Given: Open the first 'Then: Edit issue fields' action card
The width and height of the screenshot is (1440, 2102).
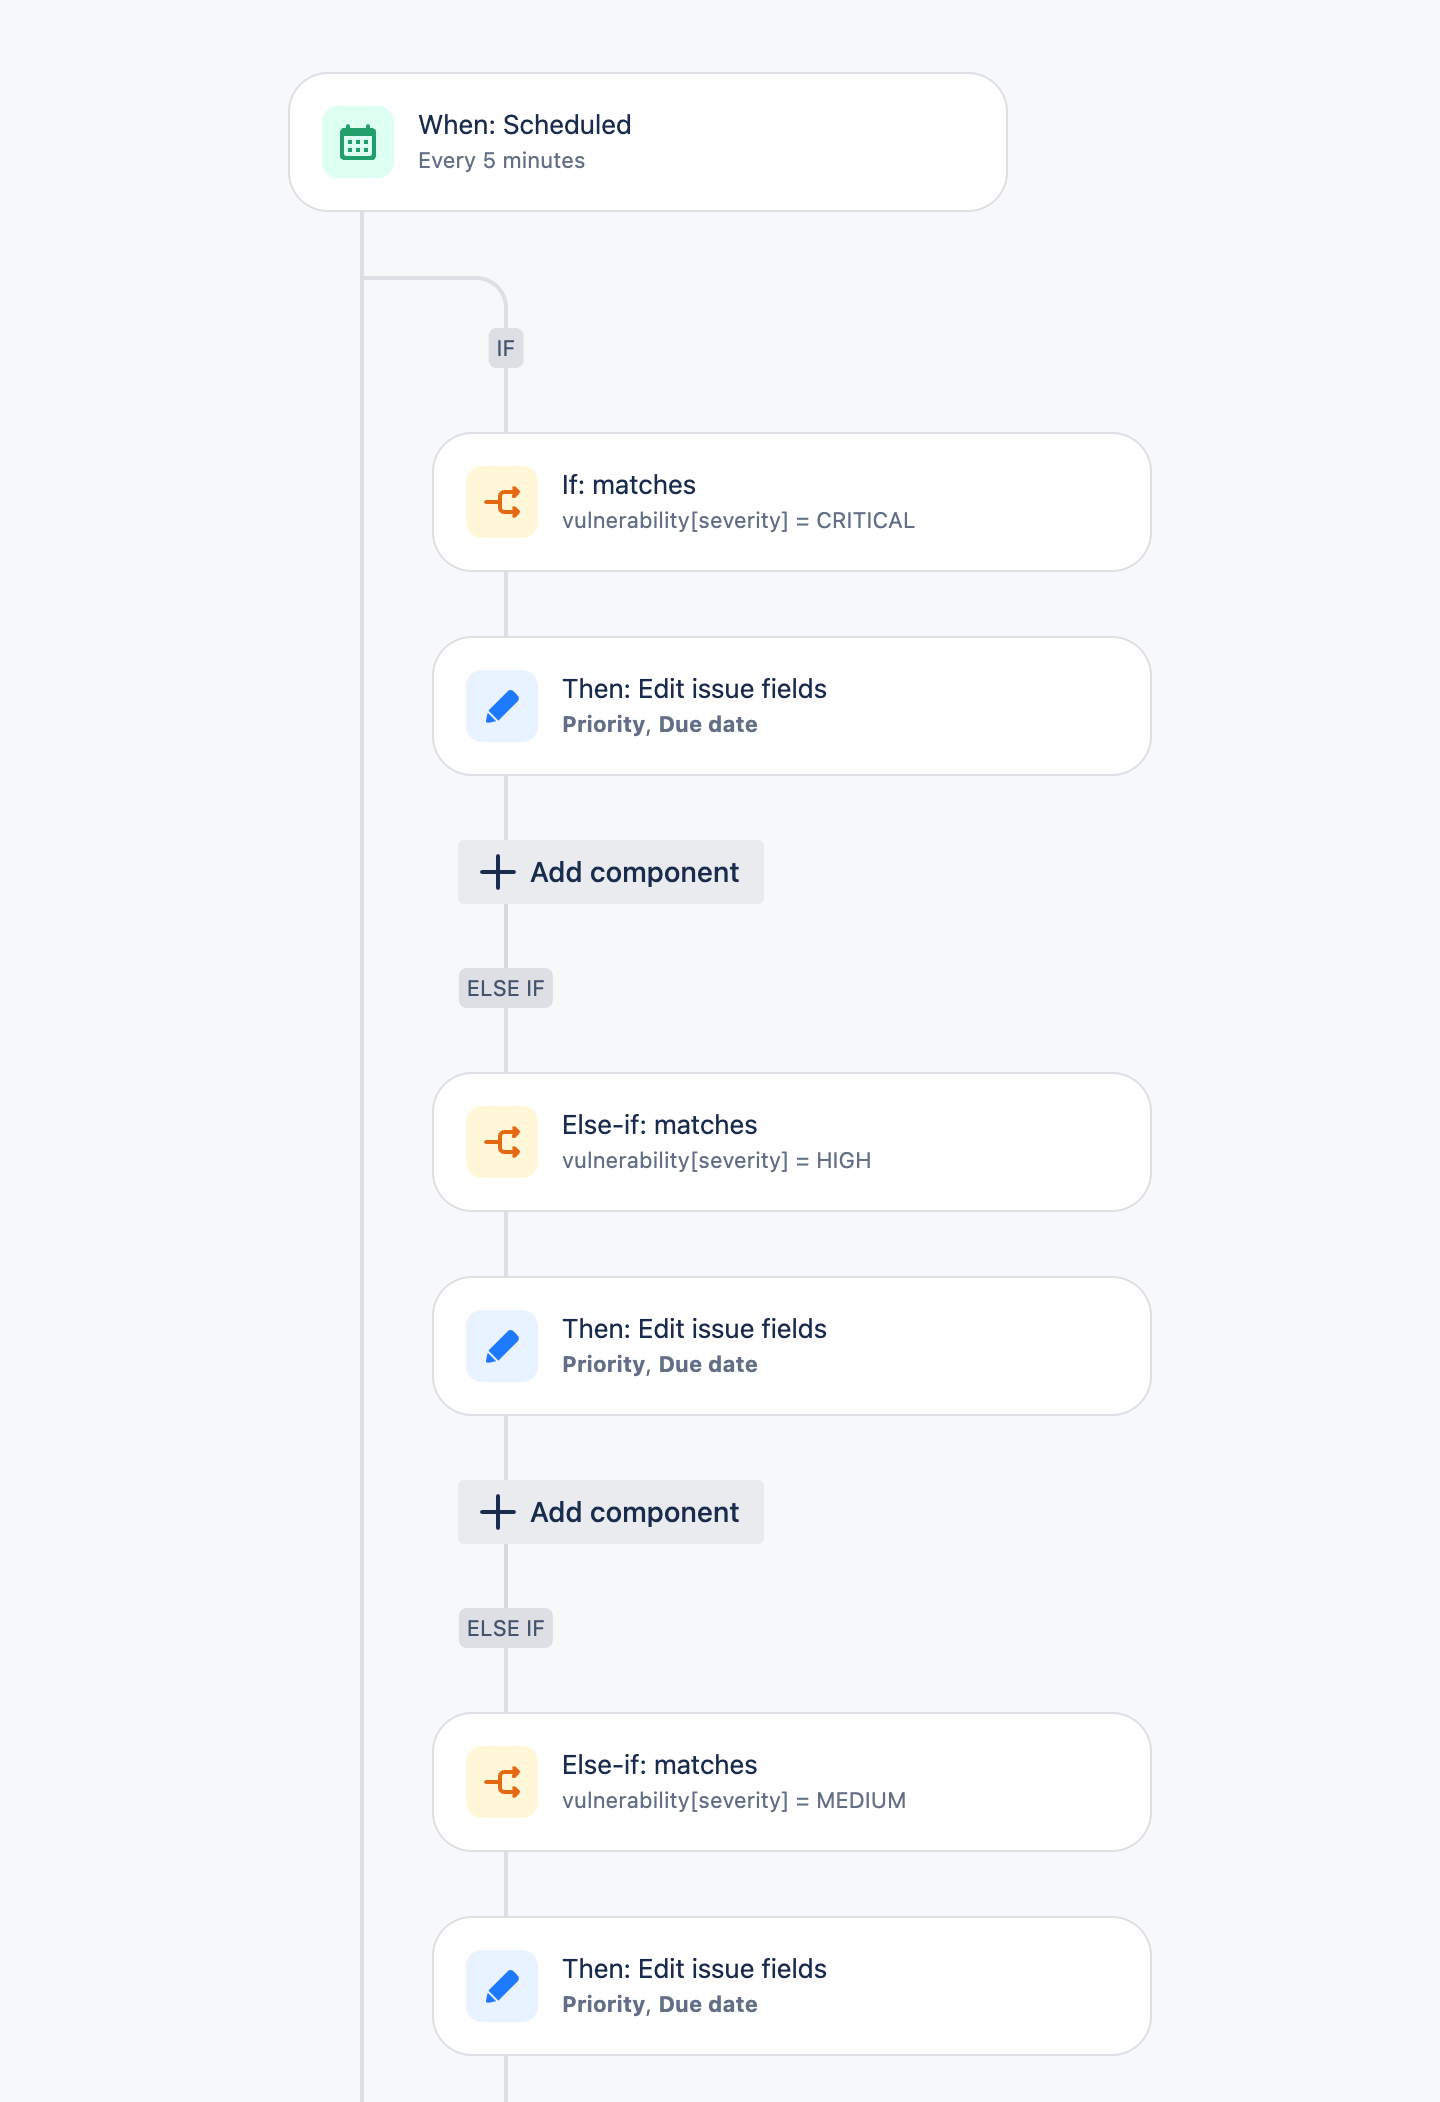Looking at the screenshot, I should pos(791,705).
